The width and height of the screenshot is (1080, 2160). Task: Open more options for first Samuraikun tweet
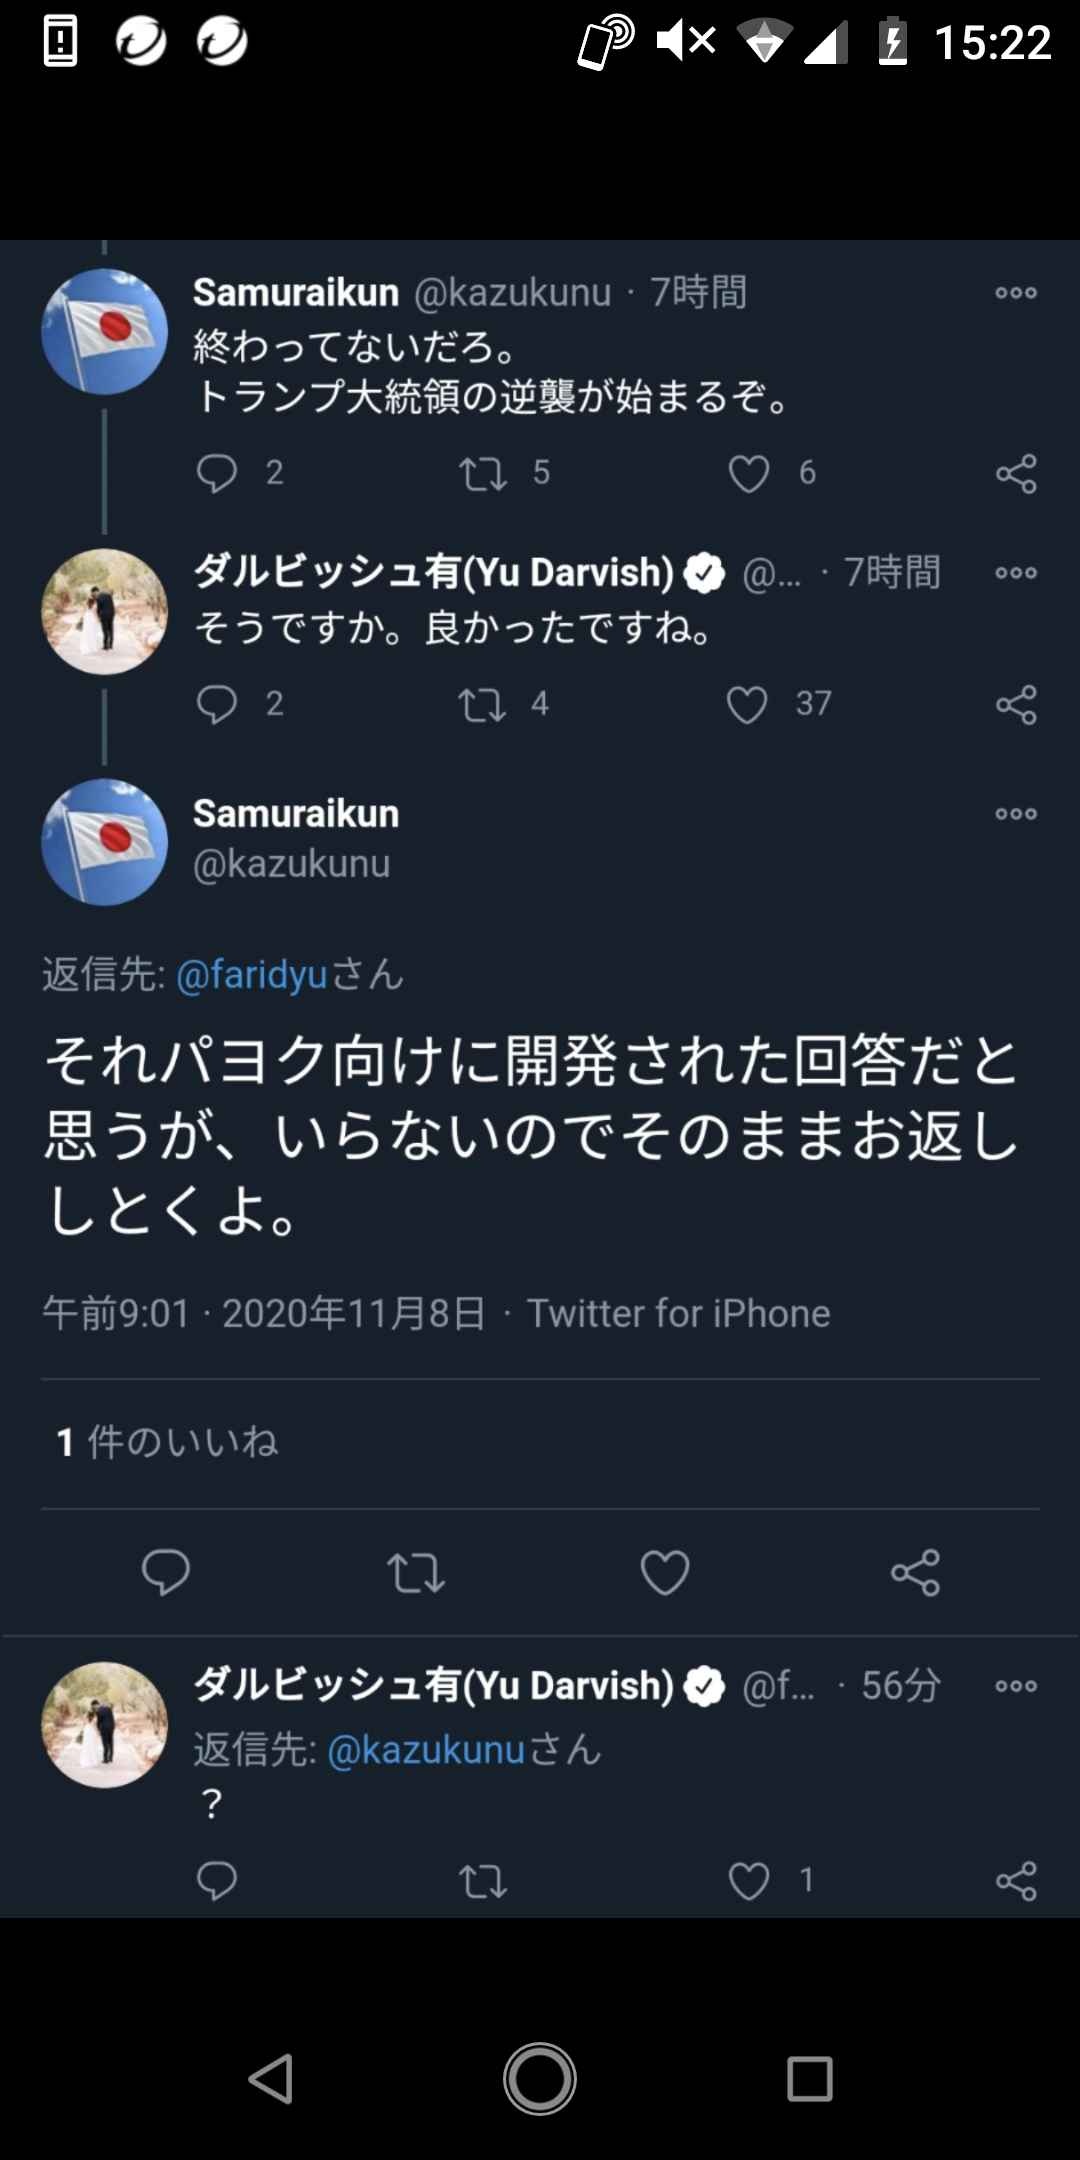click(x=1016, y=293)
